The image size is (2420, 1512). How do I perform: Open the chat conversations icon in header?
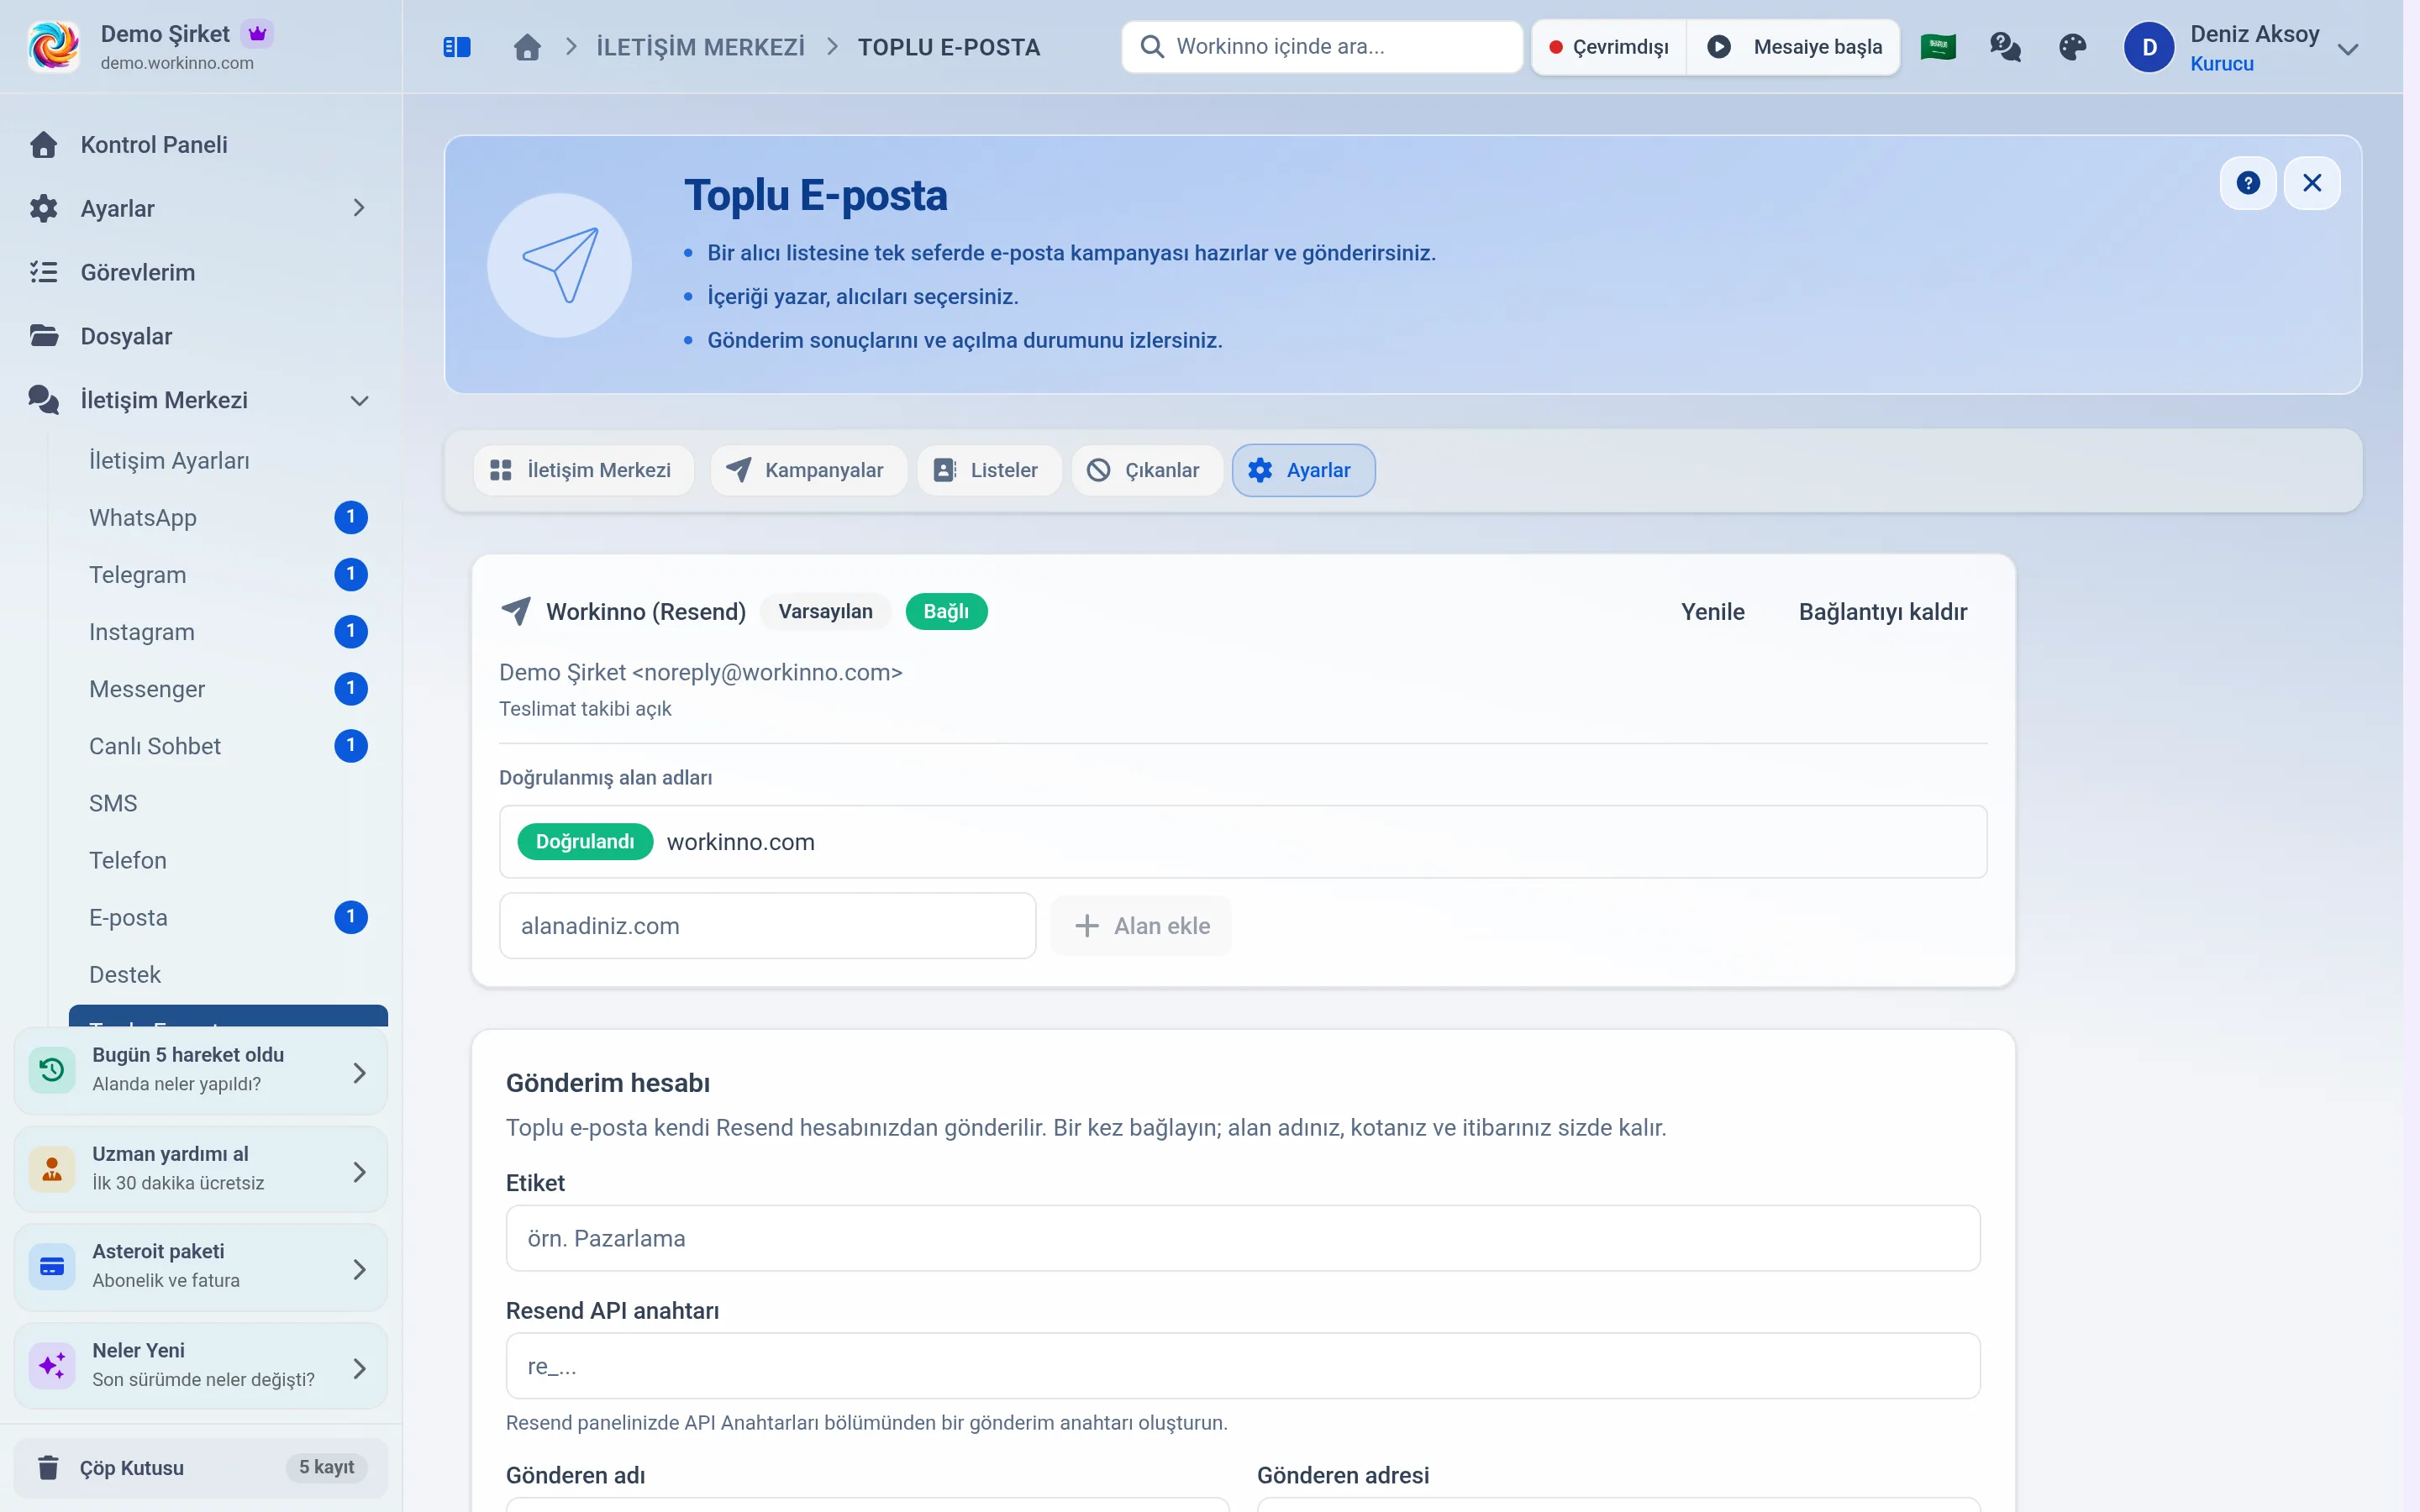pos(2005,47)
